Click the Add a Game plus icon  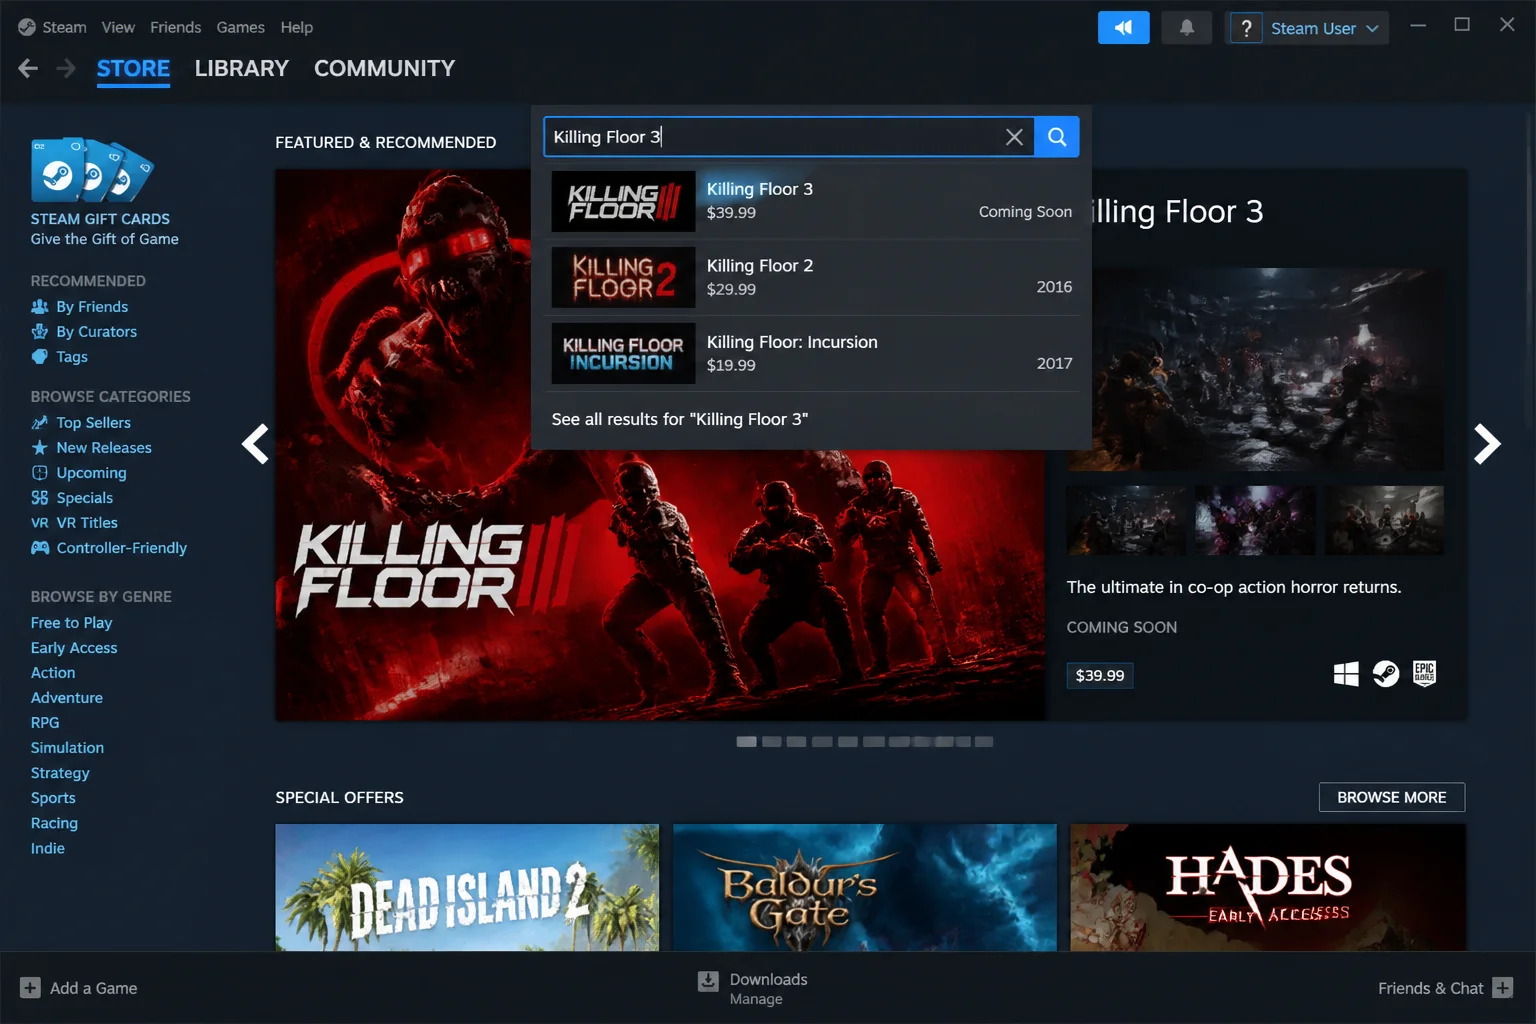pyautogui.click(x=30, y=988)
